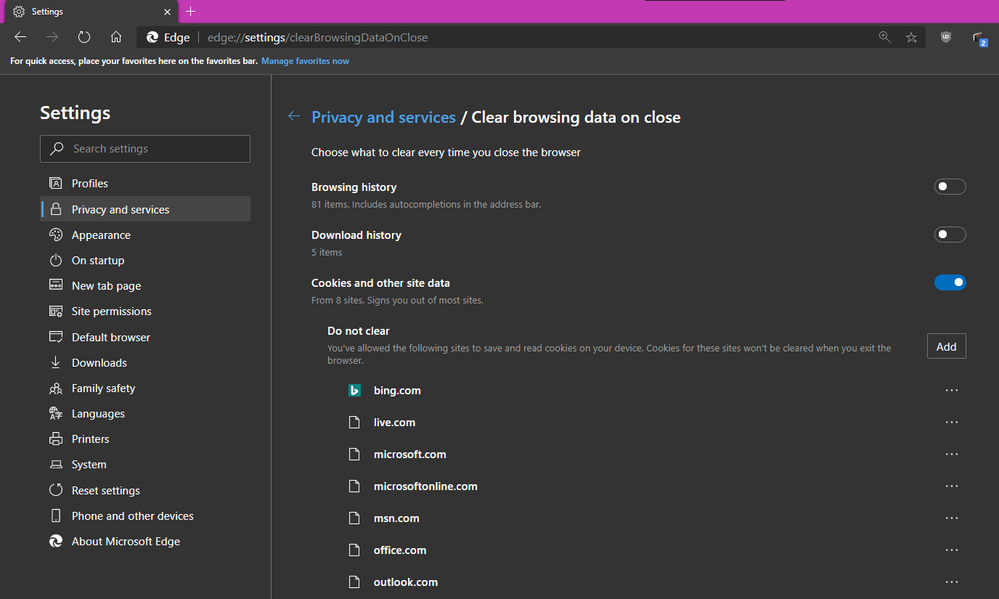Open the extension icon with badge 2

pyautogui.click(x=979, y=38)
